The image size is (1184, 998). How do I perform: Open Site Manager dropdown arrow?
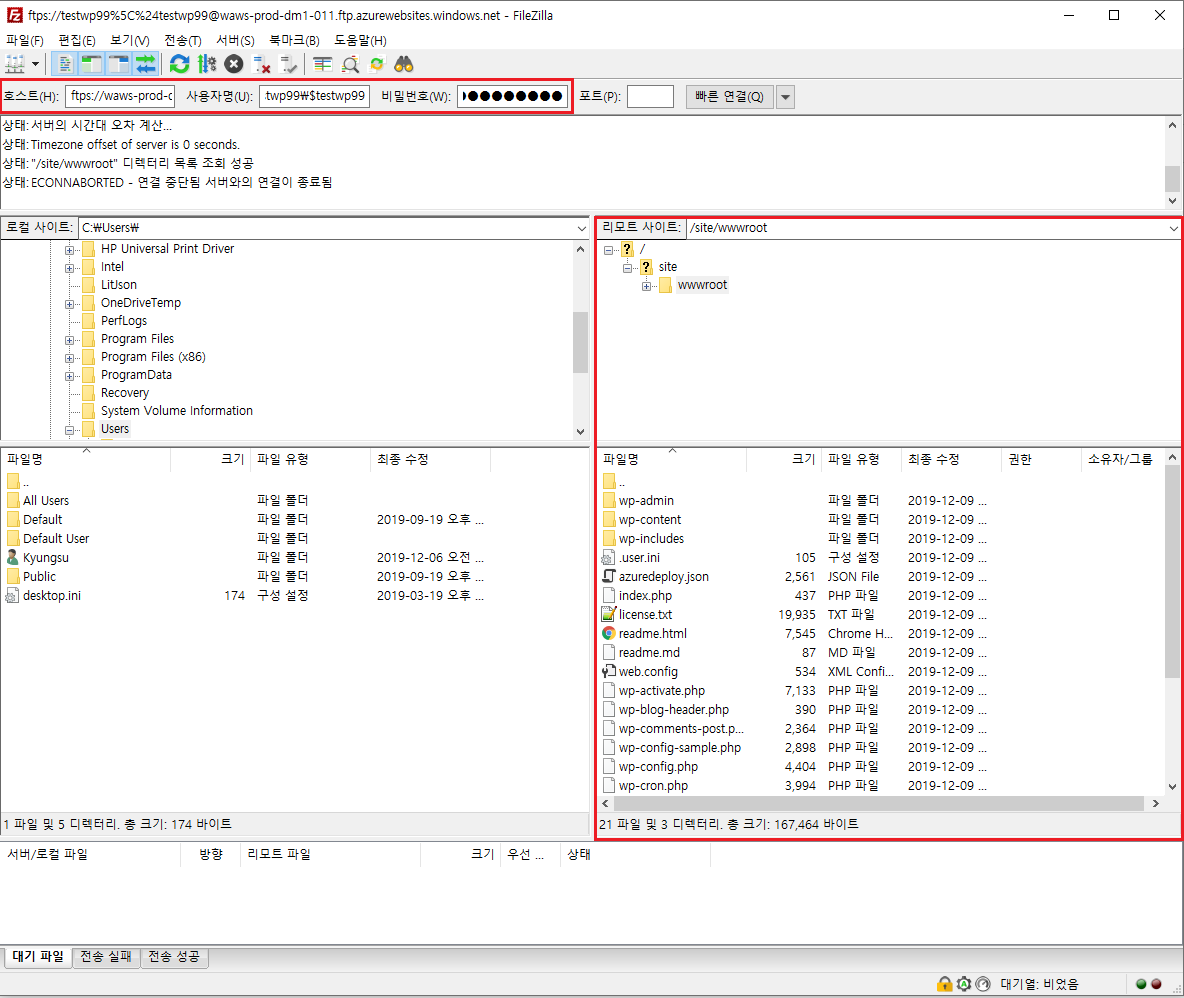tap(35, 65)
